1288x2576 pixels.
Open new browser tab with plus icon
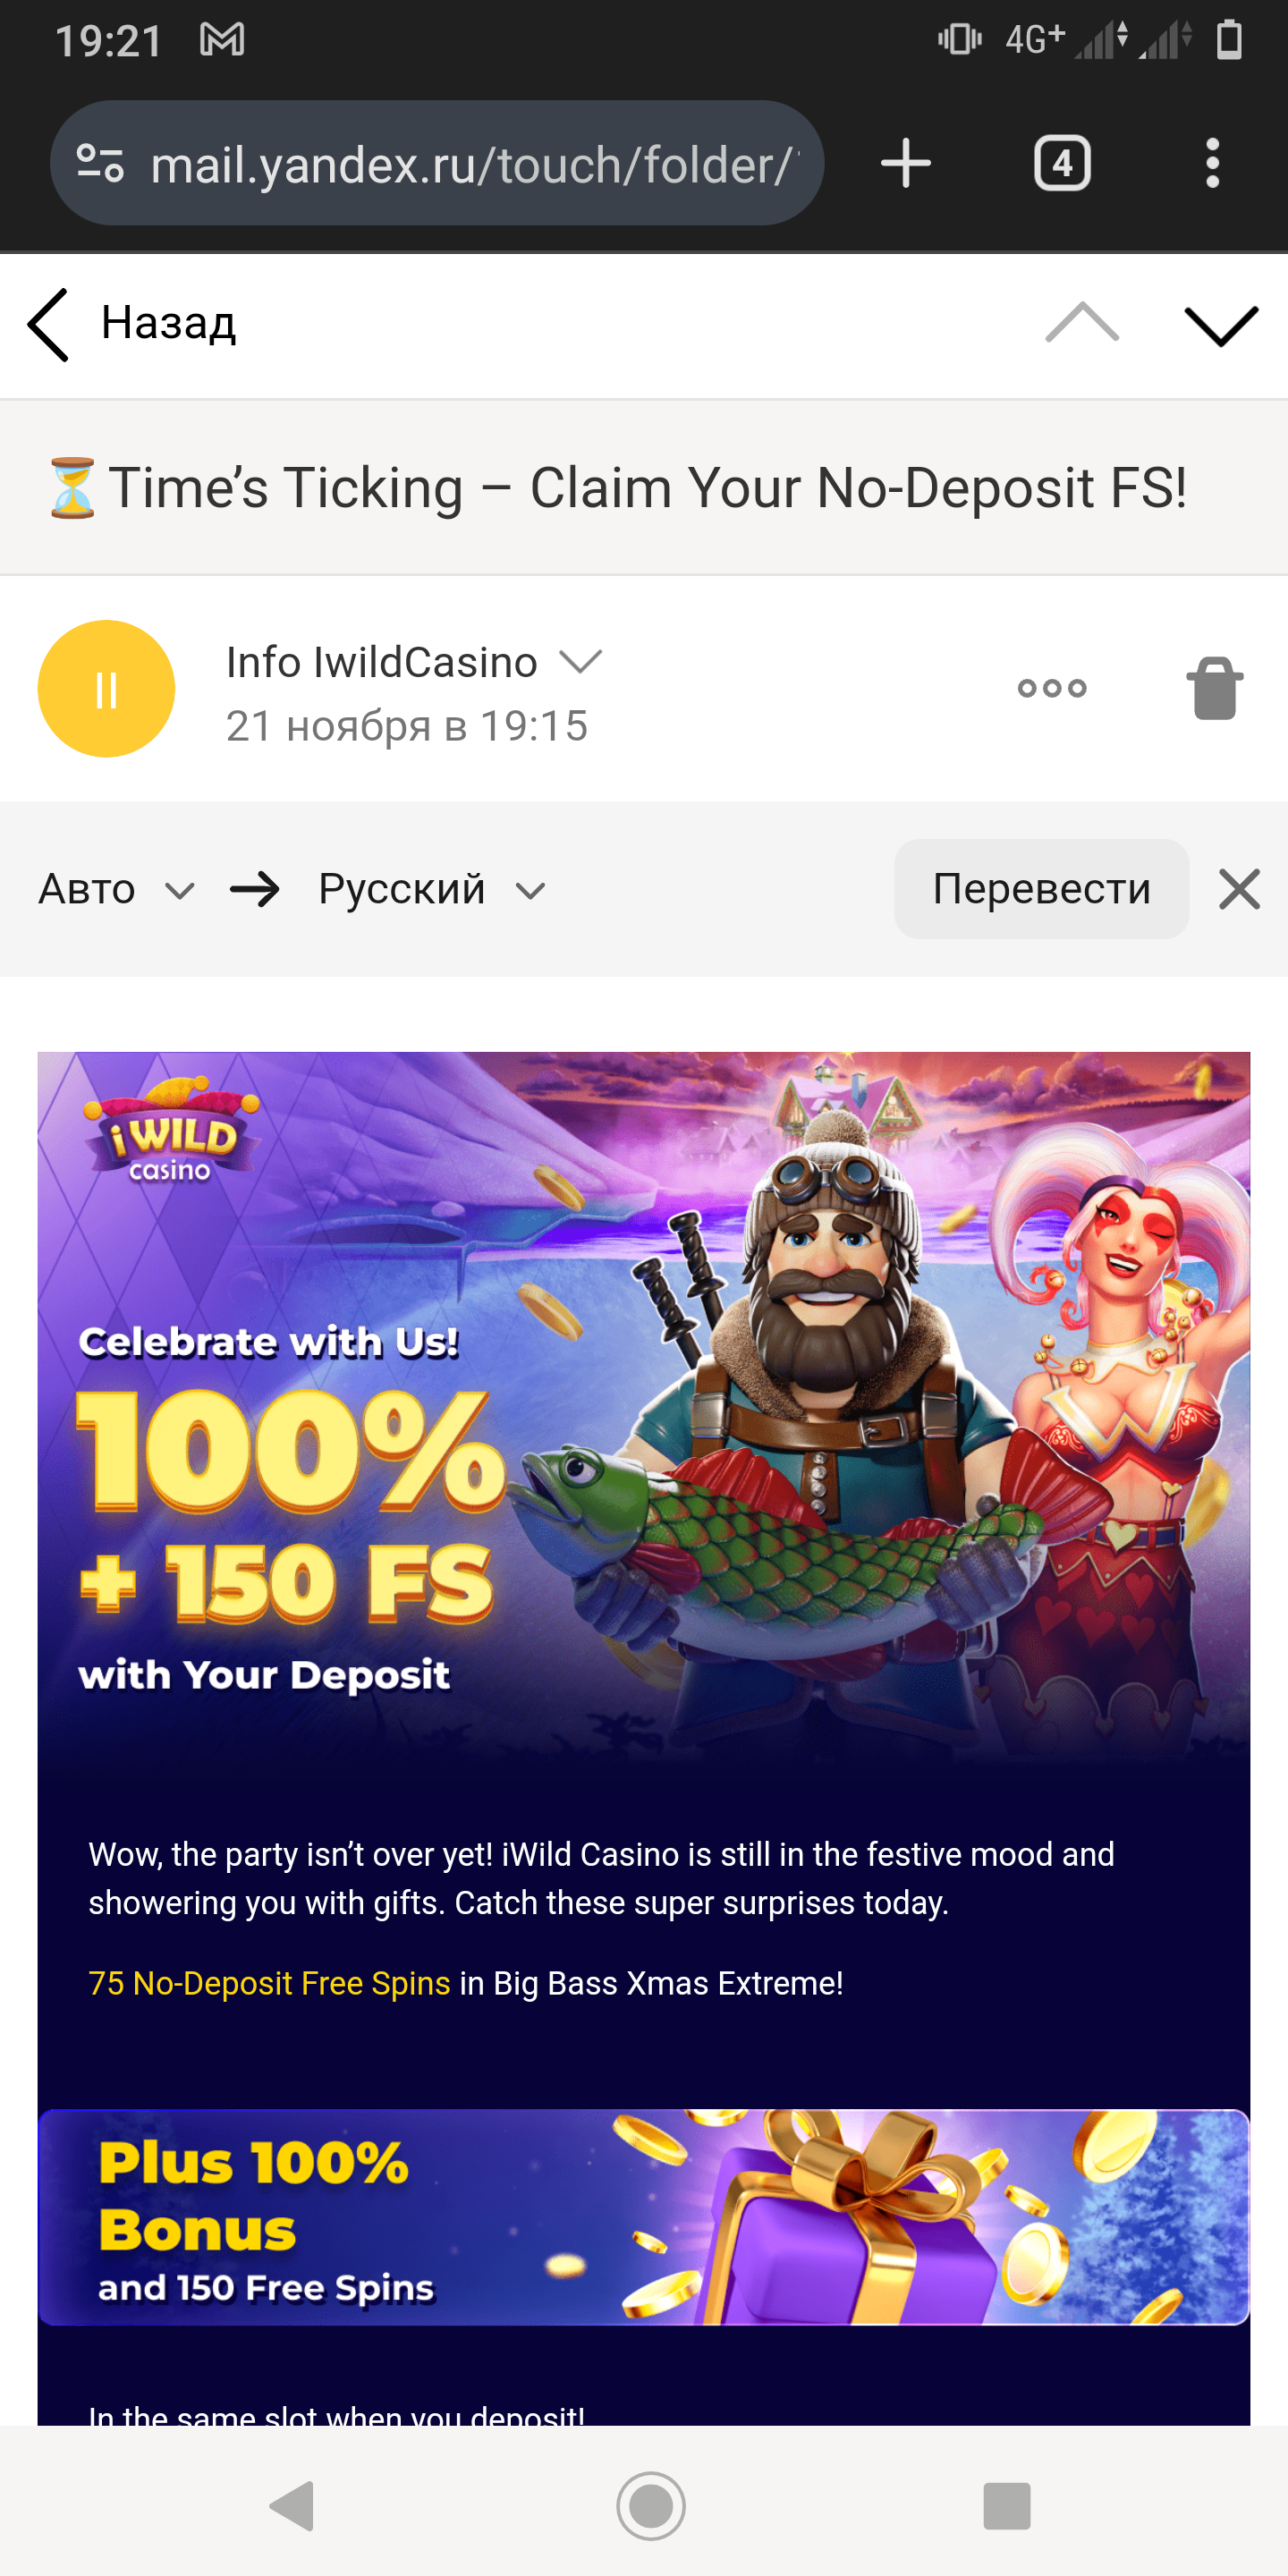[906, 163]
